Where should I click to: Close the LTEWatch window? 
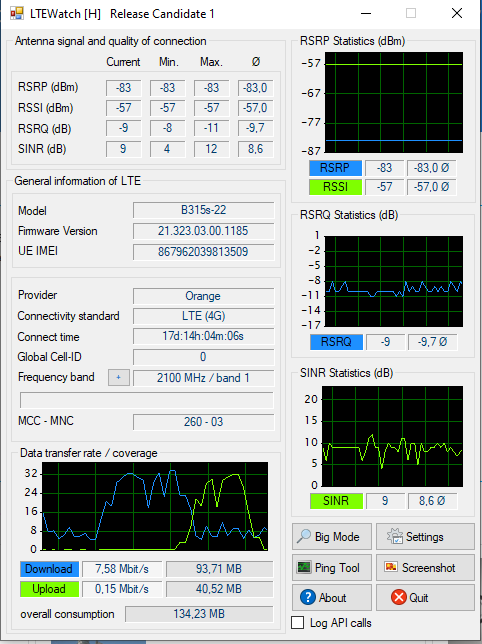point(457,13)
